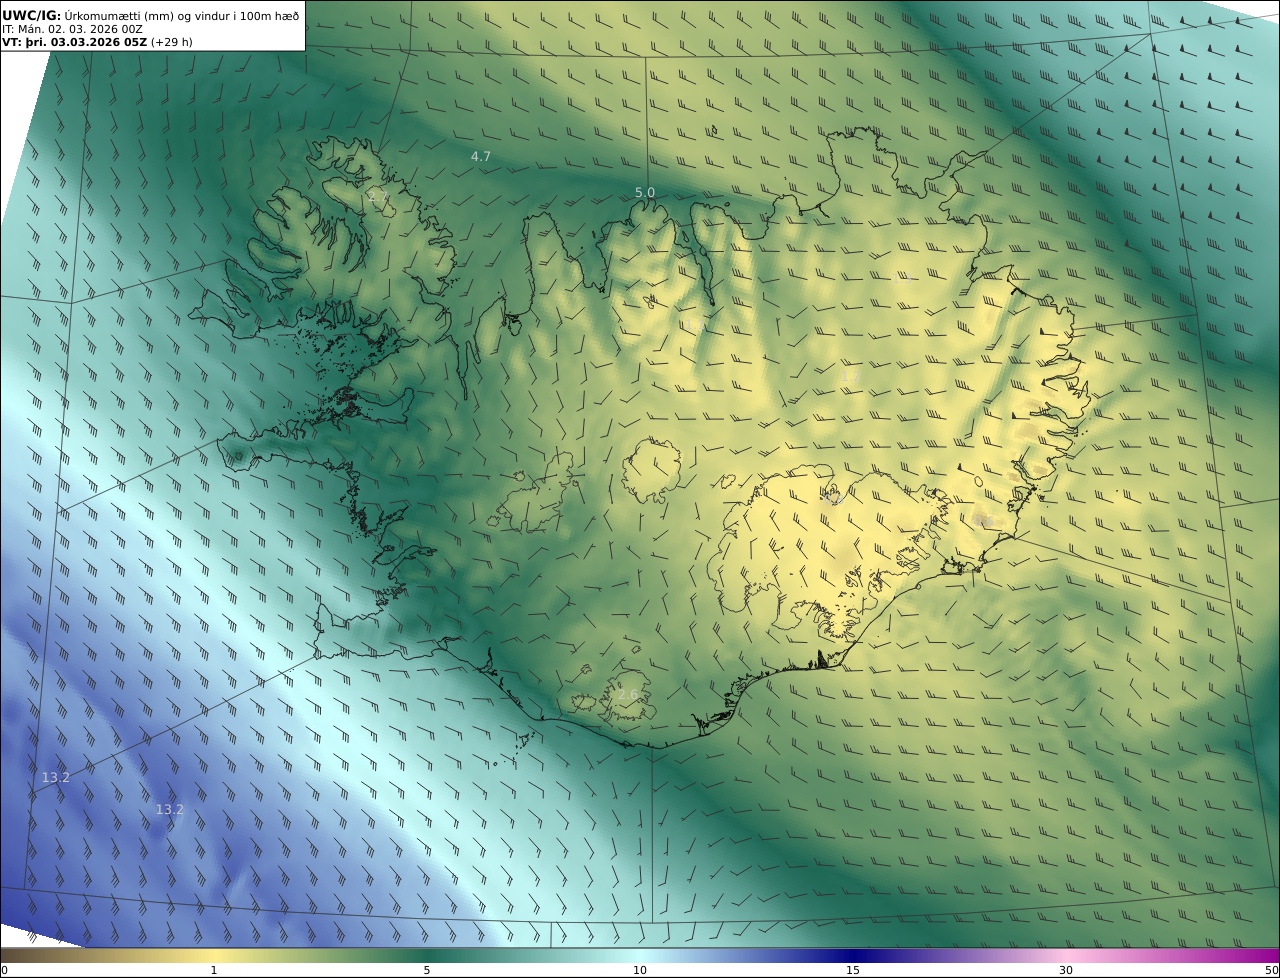
Task: Select the 'IT: Mán. 02. 03. 2026 00Z' line
Action: tap(72, 30)
